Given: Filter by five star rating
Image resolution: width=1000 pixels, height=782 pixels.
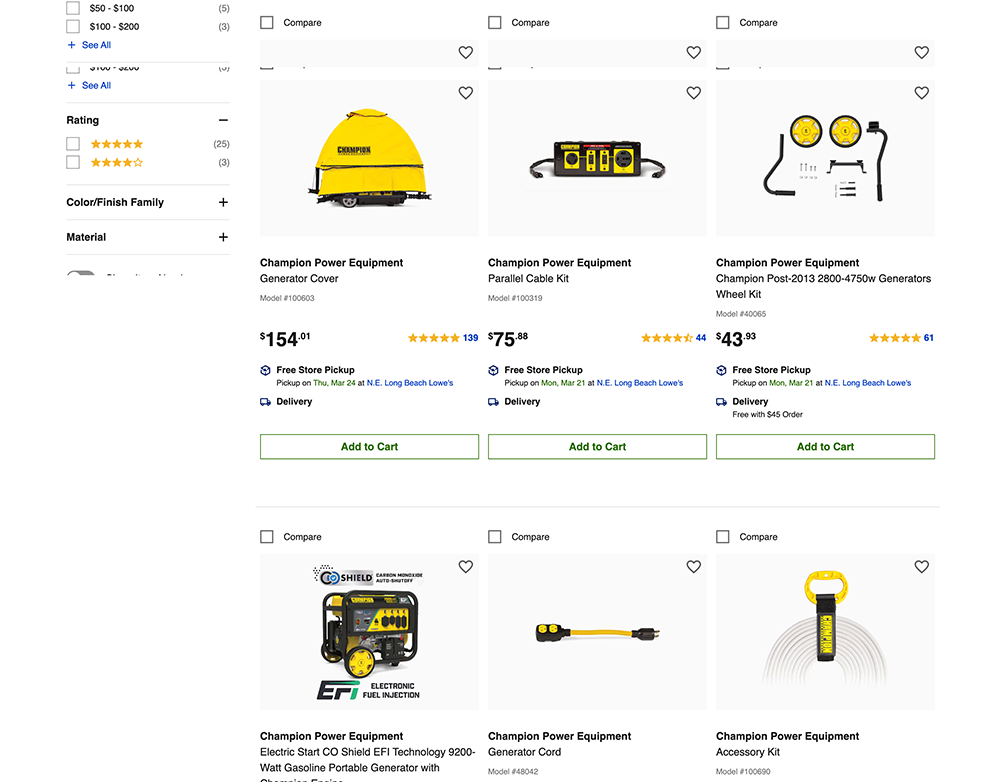Looking at the screenshot, I should (73, 144).
